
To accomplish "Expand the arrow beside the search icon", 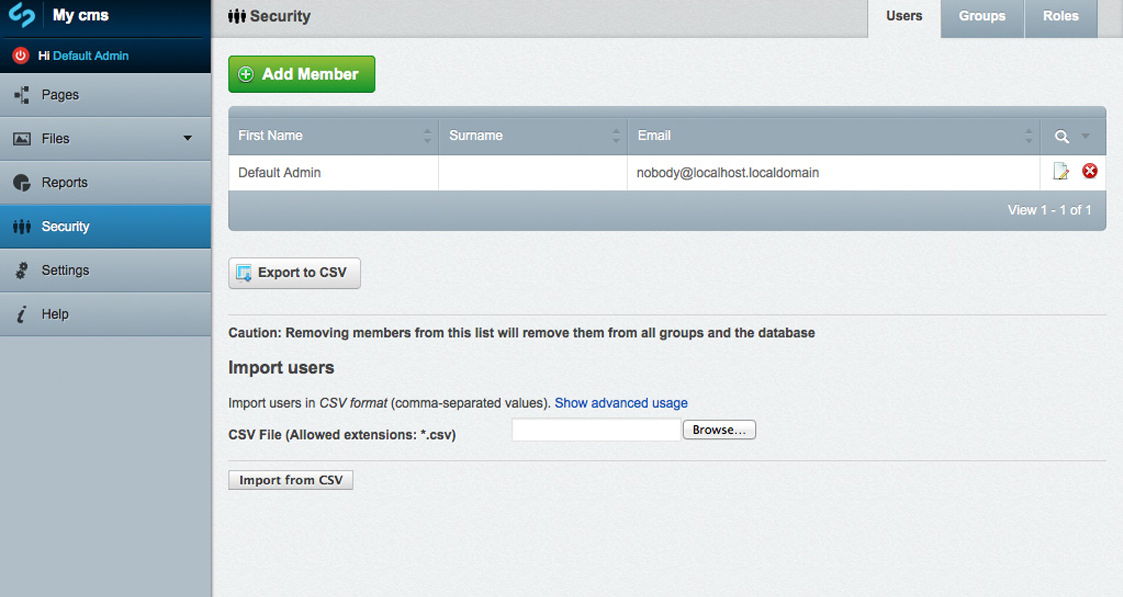I will pos(1085,136).
